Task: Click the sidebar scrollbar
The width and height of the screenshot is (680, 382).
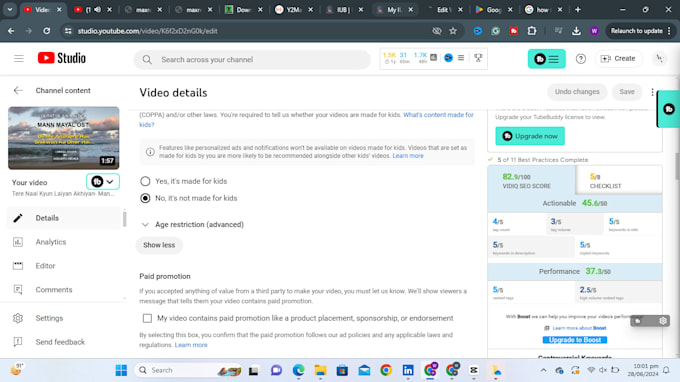Action: (125, 218)
